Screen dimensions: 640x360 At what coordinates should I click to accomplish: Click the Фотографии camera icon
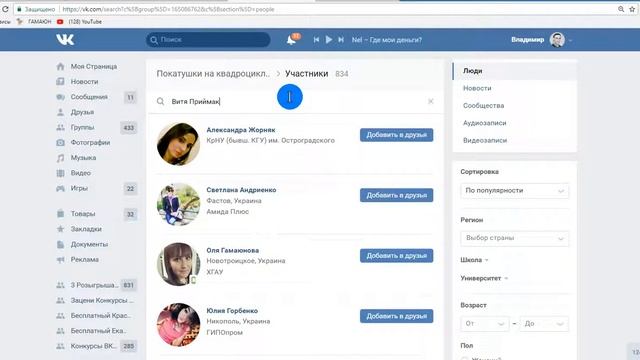pyautogui.click(x=60, y=142)
